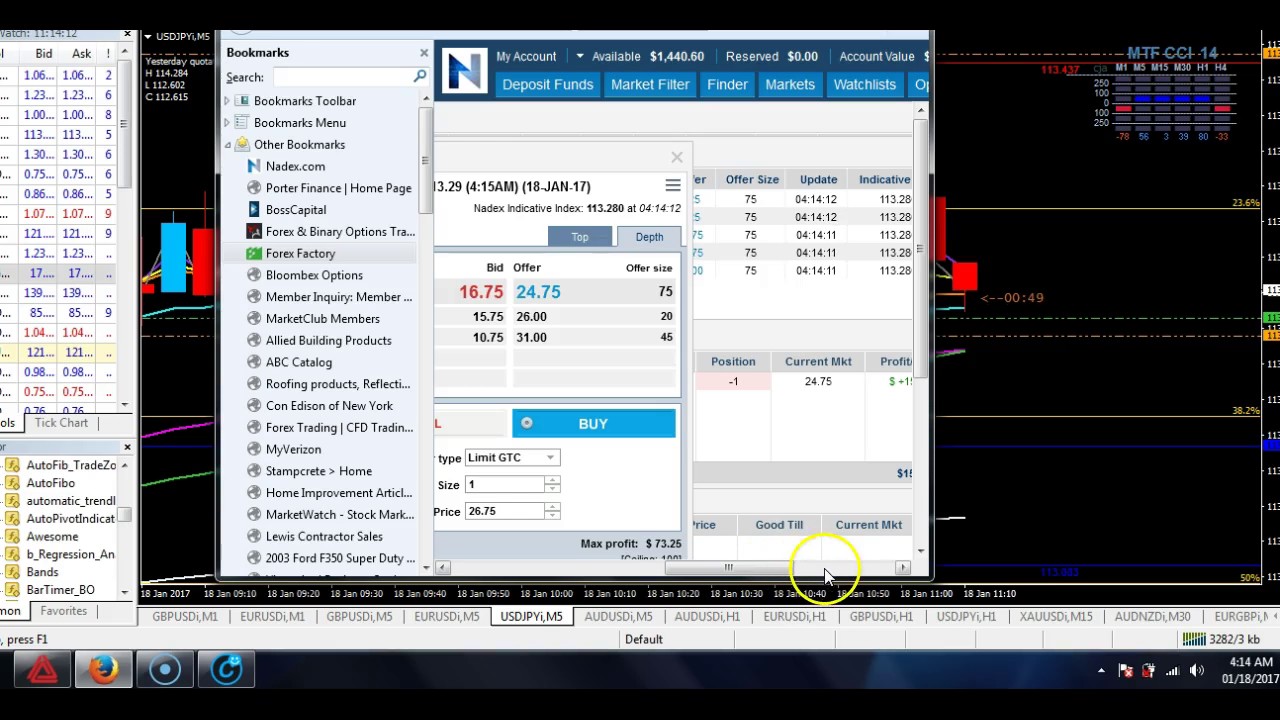Screen dimensions: 1280x720
Task: Select the Forex Factory bookmark
Action: tap(300, 254)
